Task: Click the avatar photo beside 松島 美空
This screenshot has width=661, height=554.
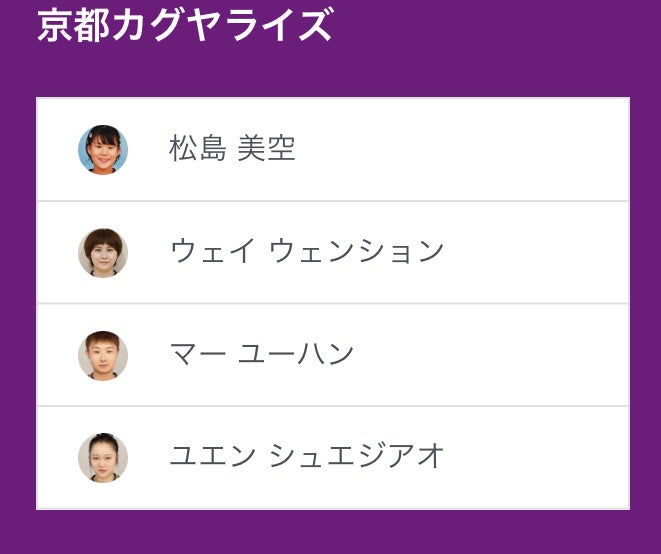Action: (x=103, y=150)
